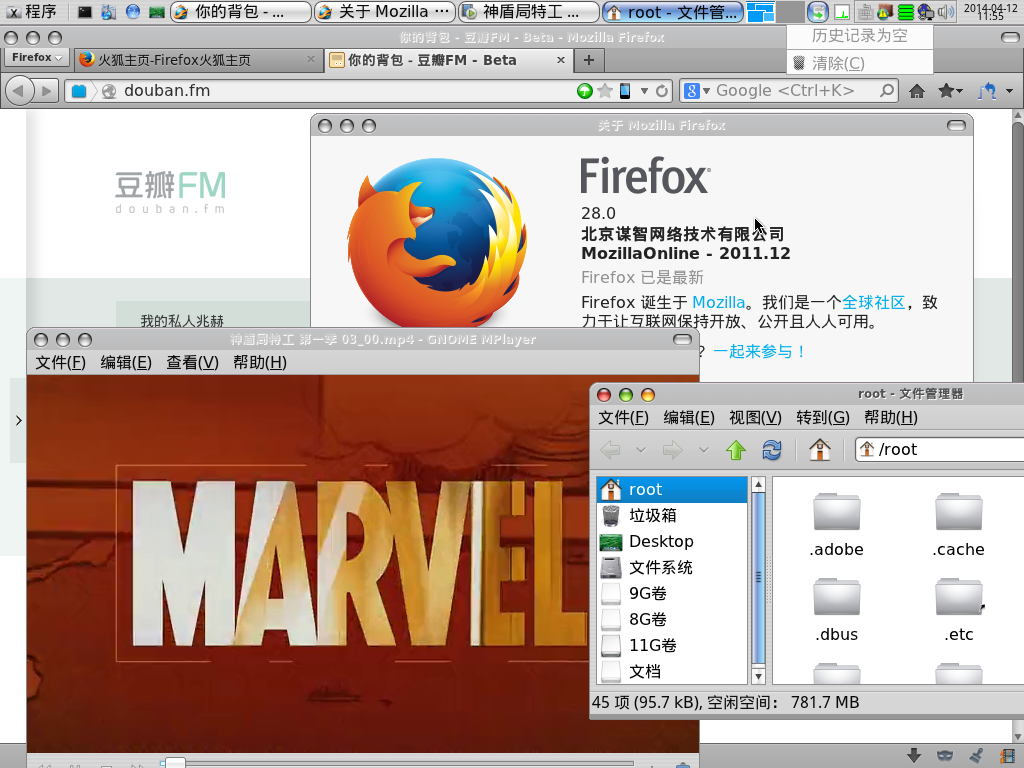The height and width of the screenshot is (768, 1024).
Task: Expand the file manager back history dropdown arrow
Action: pyautogui.click(x=641, y=450)
